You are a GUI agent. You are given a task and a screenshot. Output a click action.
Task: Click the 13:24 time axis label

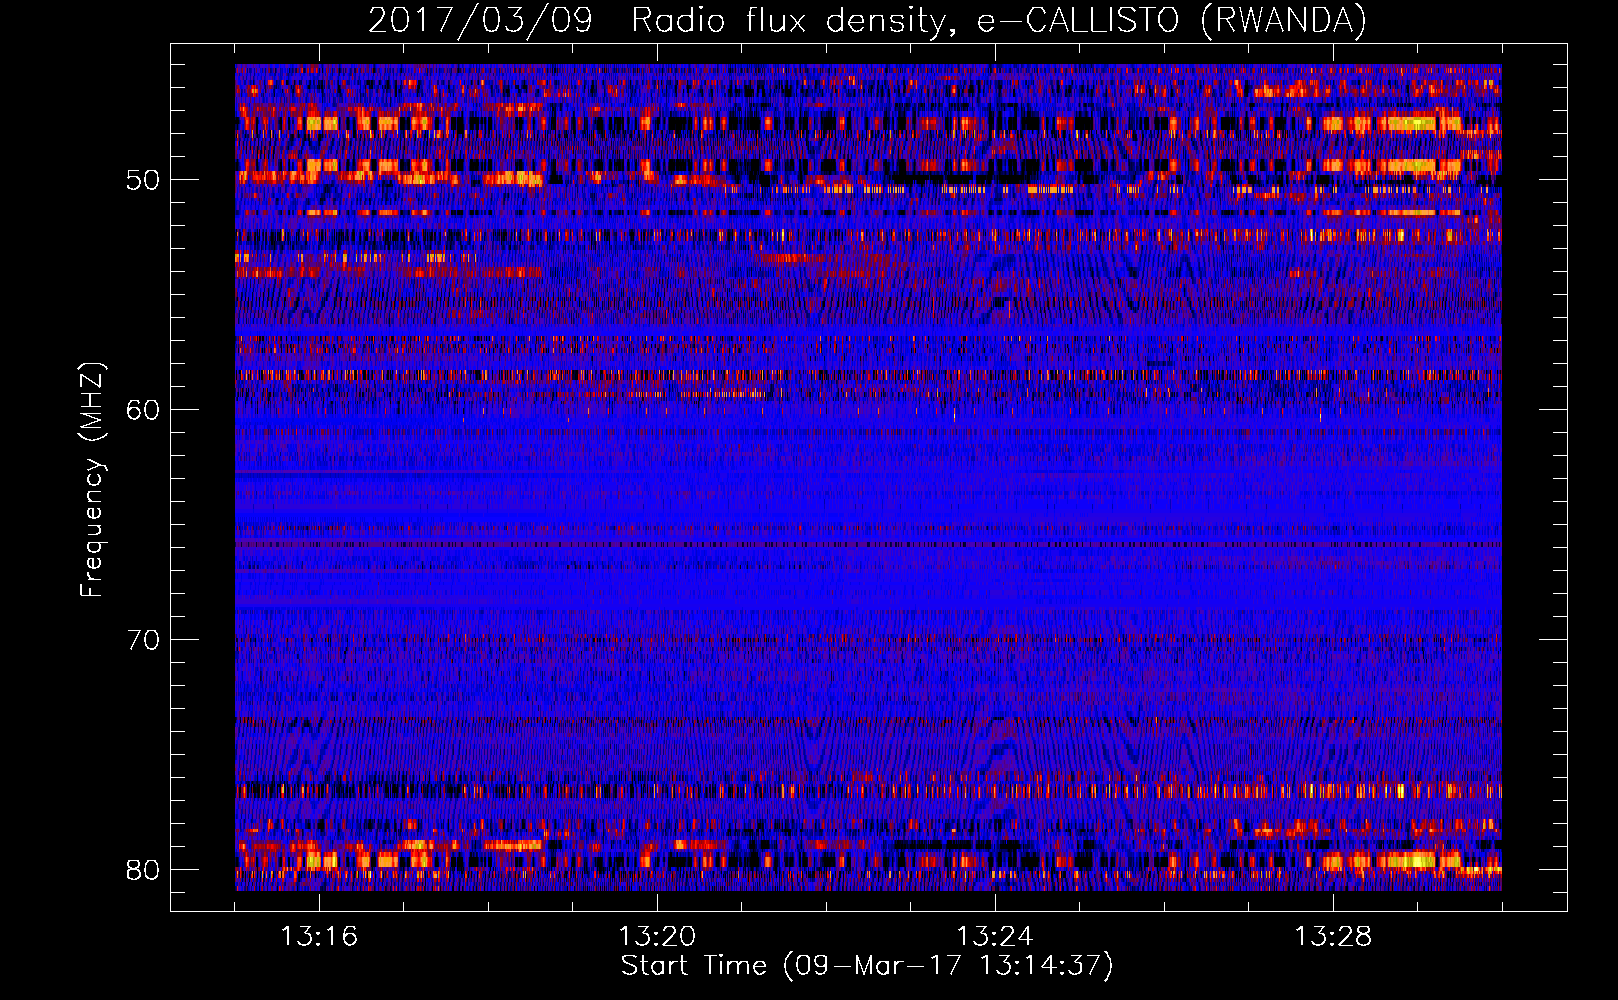pyautogui.click(x=995, y=937)
